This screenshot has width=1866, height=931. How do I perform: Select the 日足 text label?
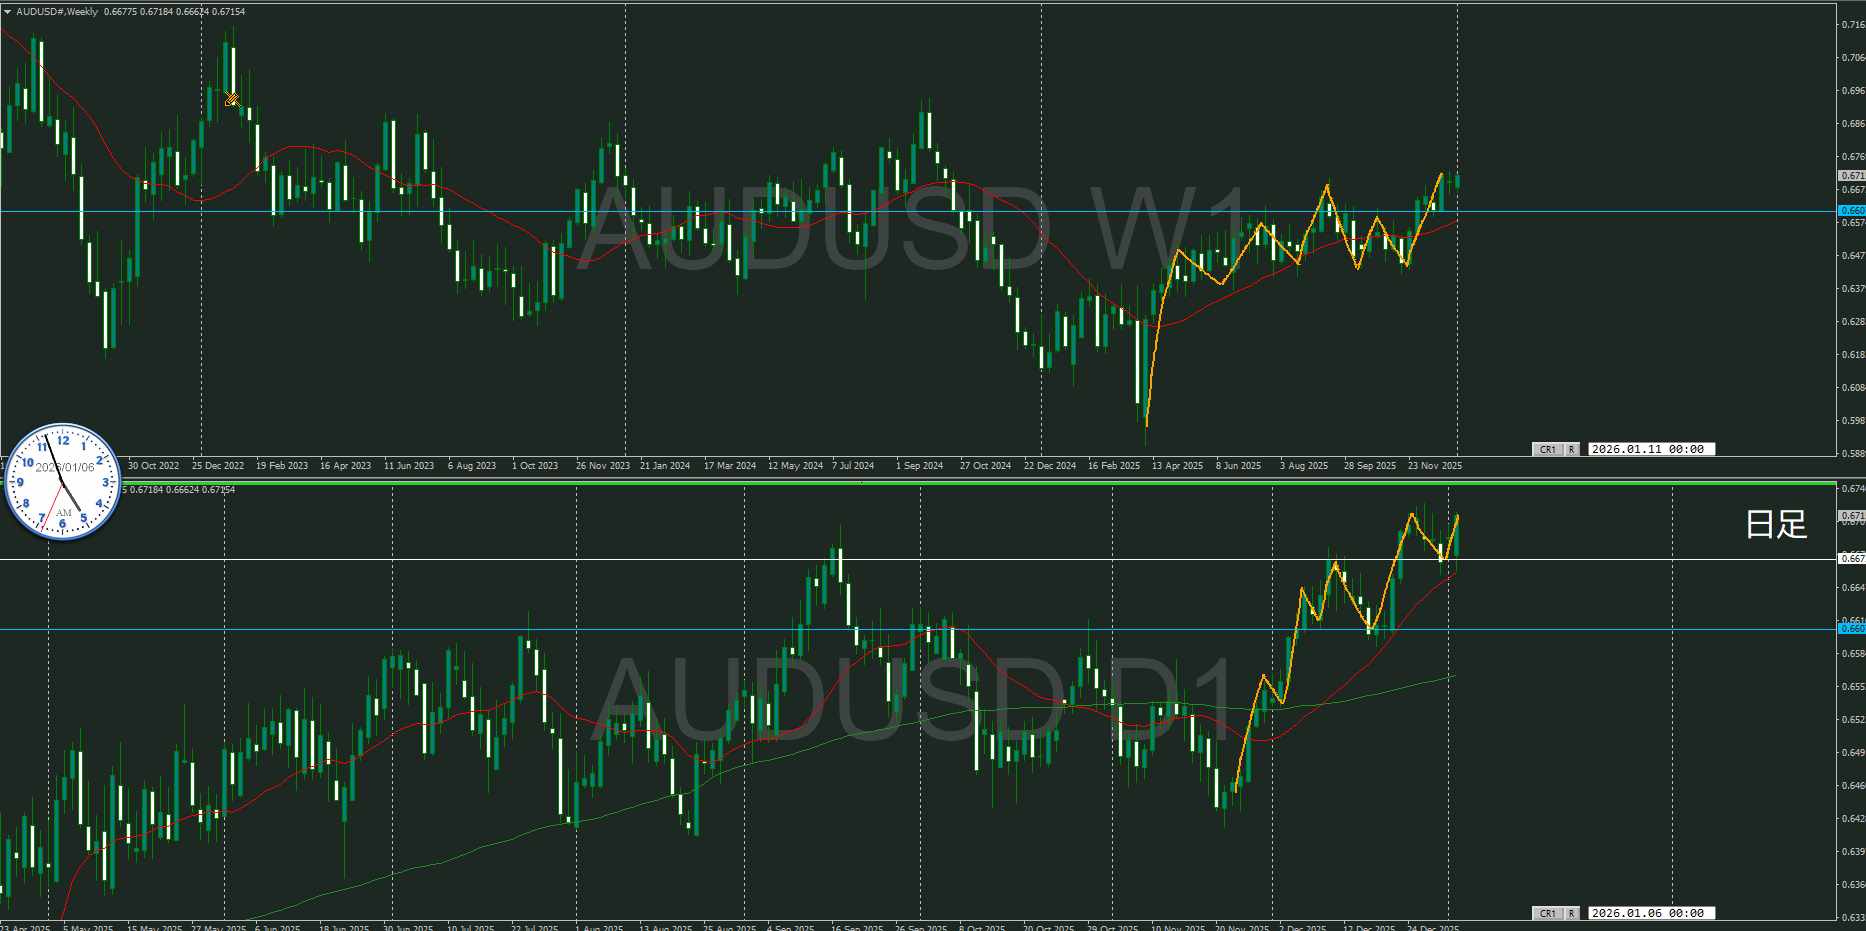pyautogui.click(x=1776, y=524)
